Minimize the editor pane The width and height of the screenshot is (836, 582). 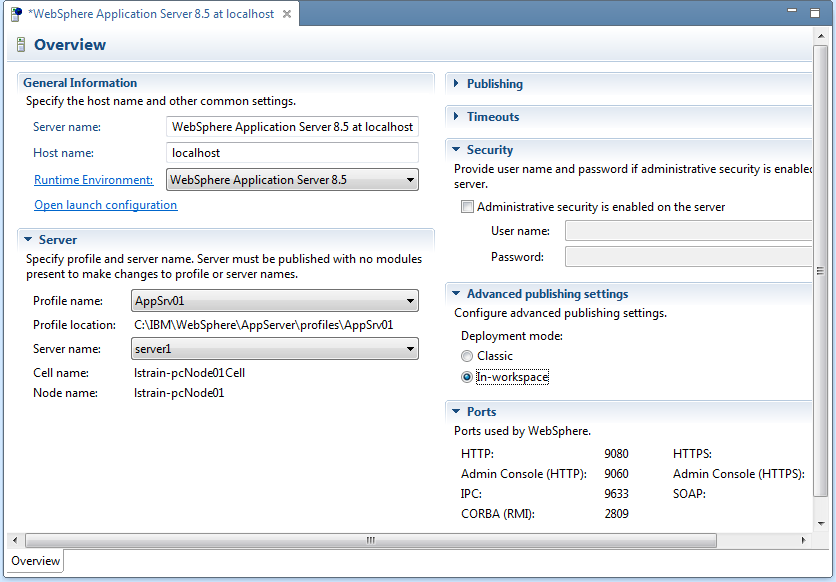[793, 13]
